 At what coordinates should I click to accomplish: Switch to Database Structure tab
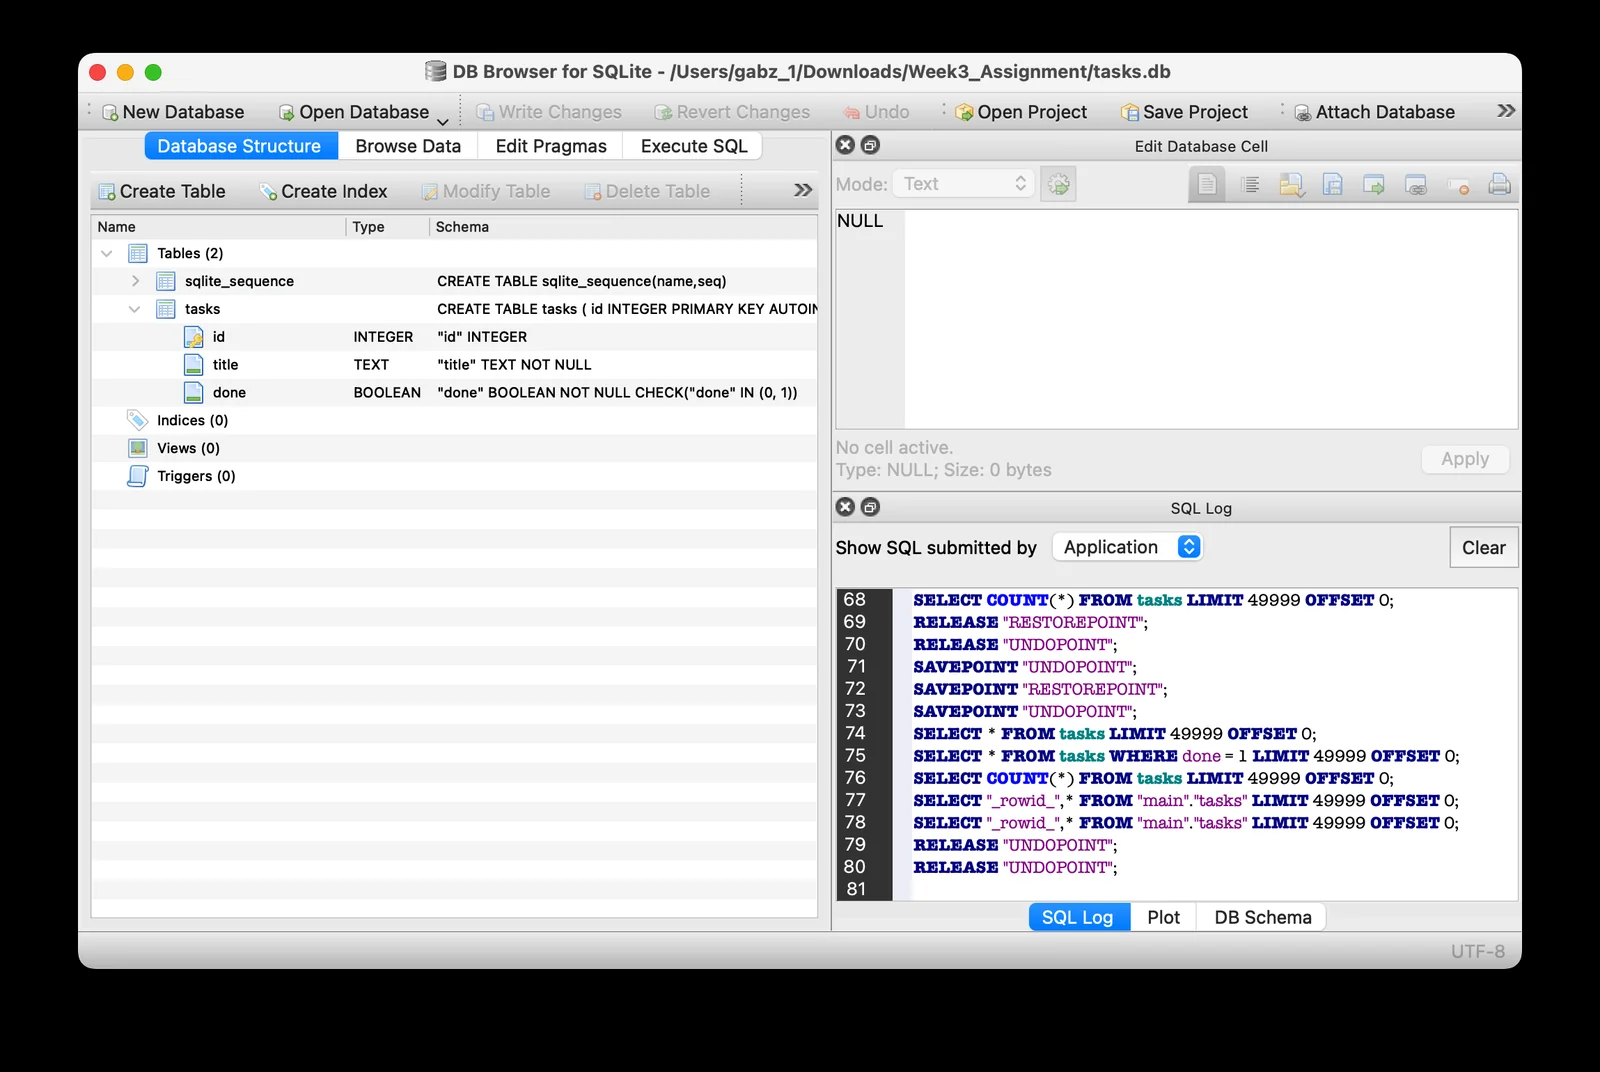click(239, 146)
